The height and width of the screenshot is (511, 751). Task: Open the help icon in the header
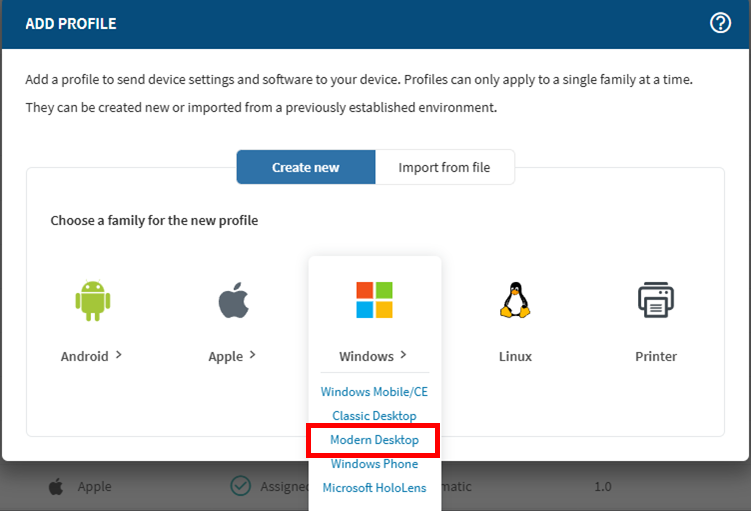720,23
